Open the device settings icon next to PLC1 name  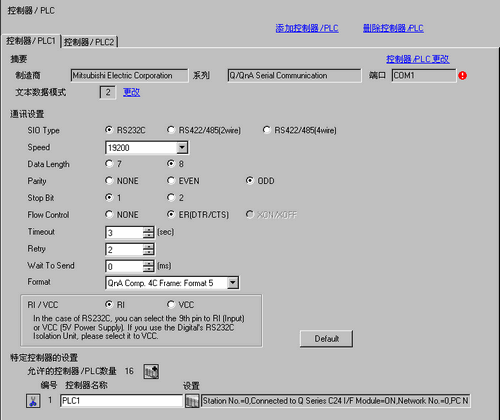click(x=192, y=401)
